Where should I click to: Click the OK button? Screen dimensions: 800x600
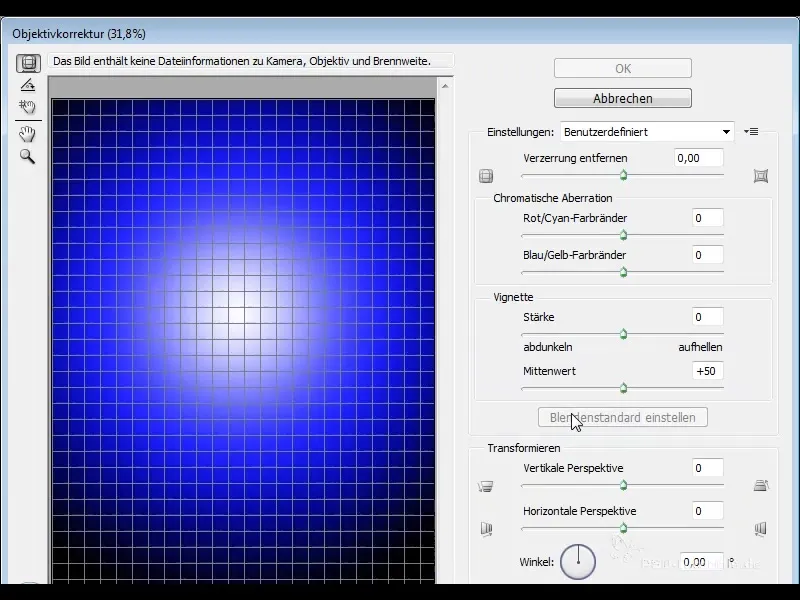(x=622, y=68)
